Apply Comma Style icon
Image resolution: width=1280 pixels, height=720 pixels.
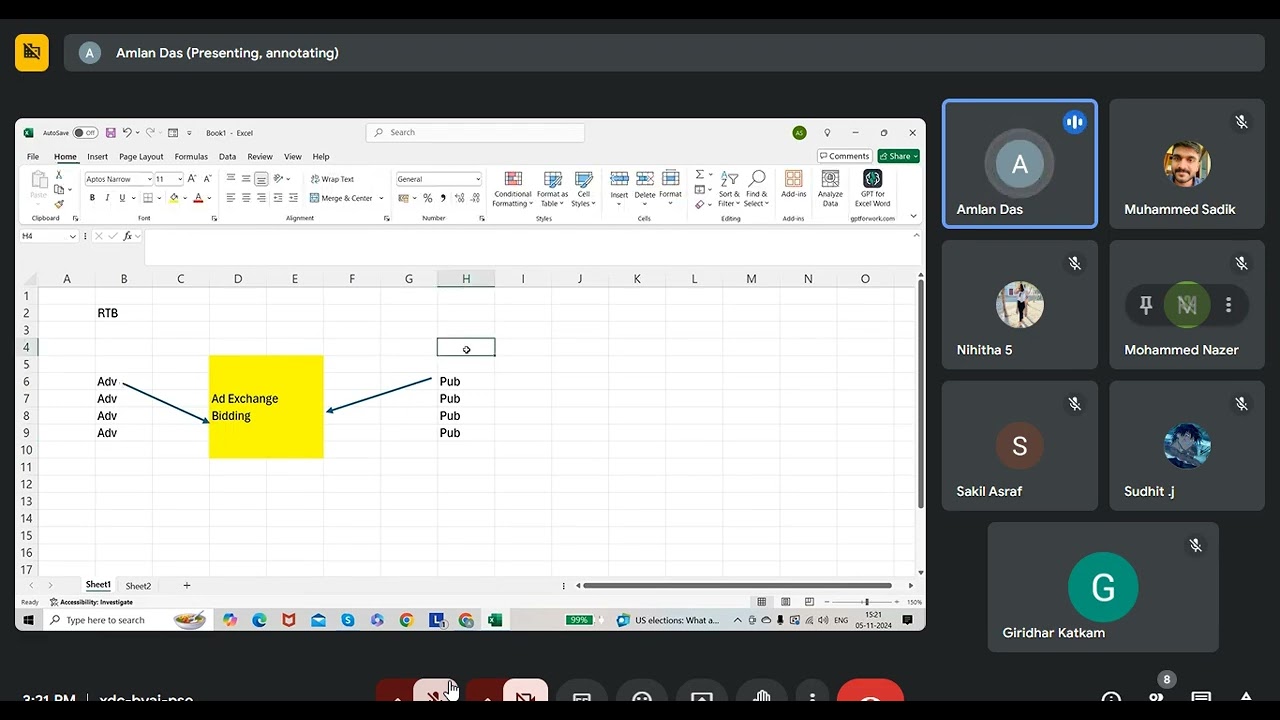(442, 198)
